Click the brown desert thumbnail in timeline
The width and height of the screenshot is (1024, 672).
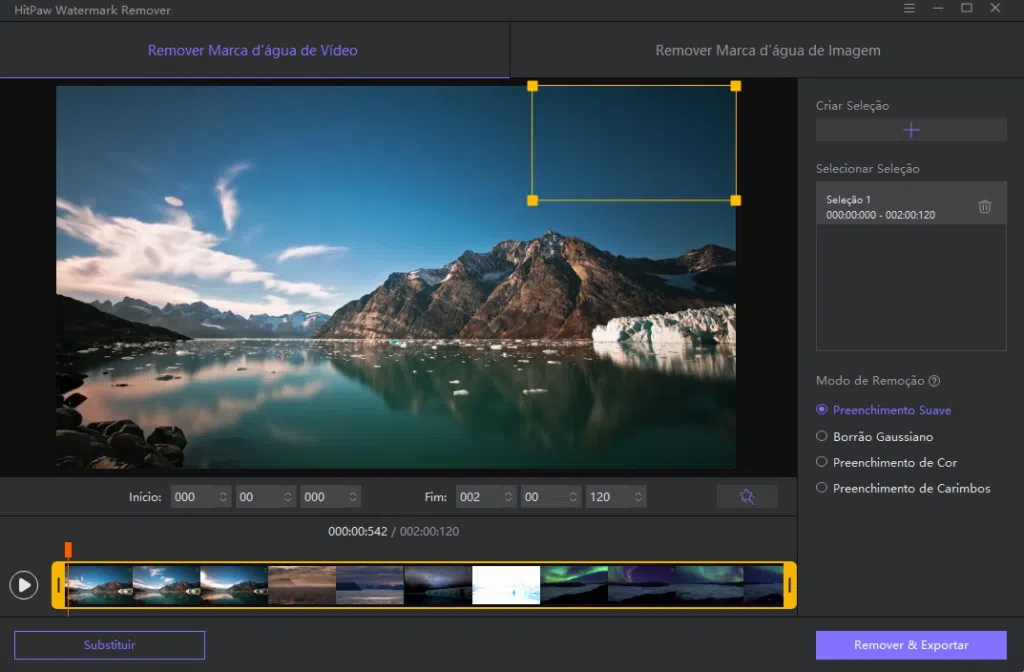click(302, 585)
